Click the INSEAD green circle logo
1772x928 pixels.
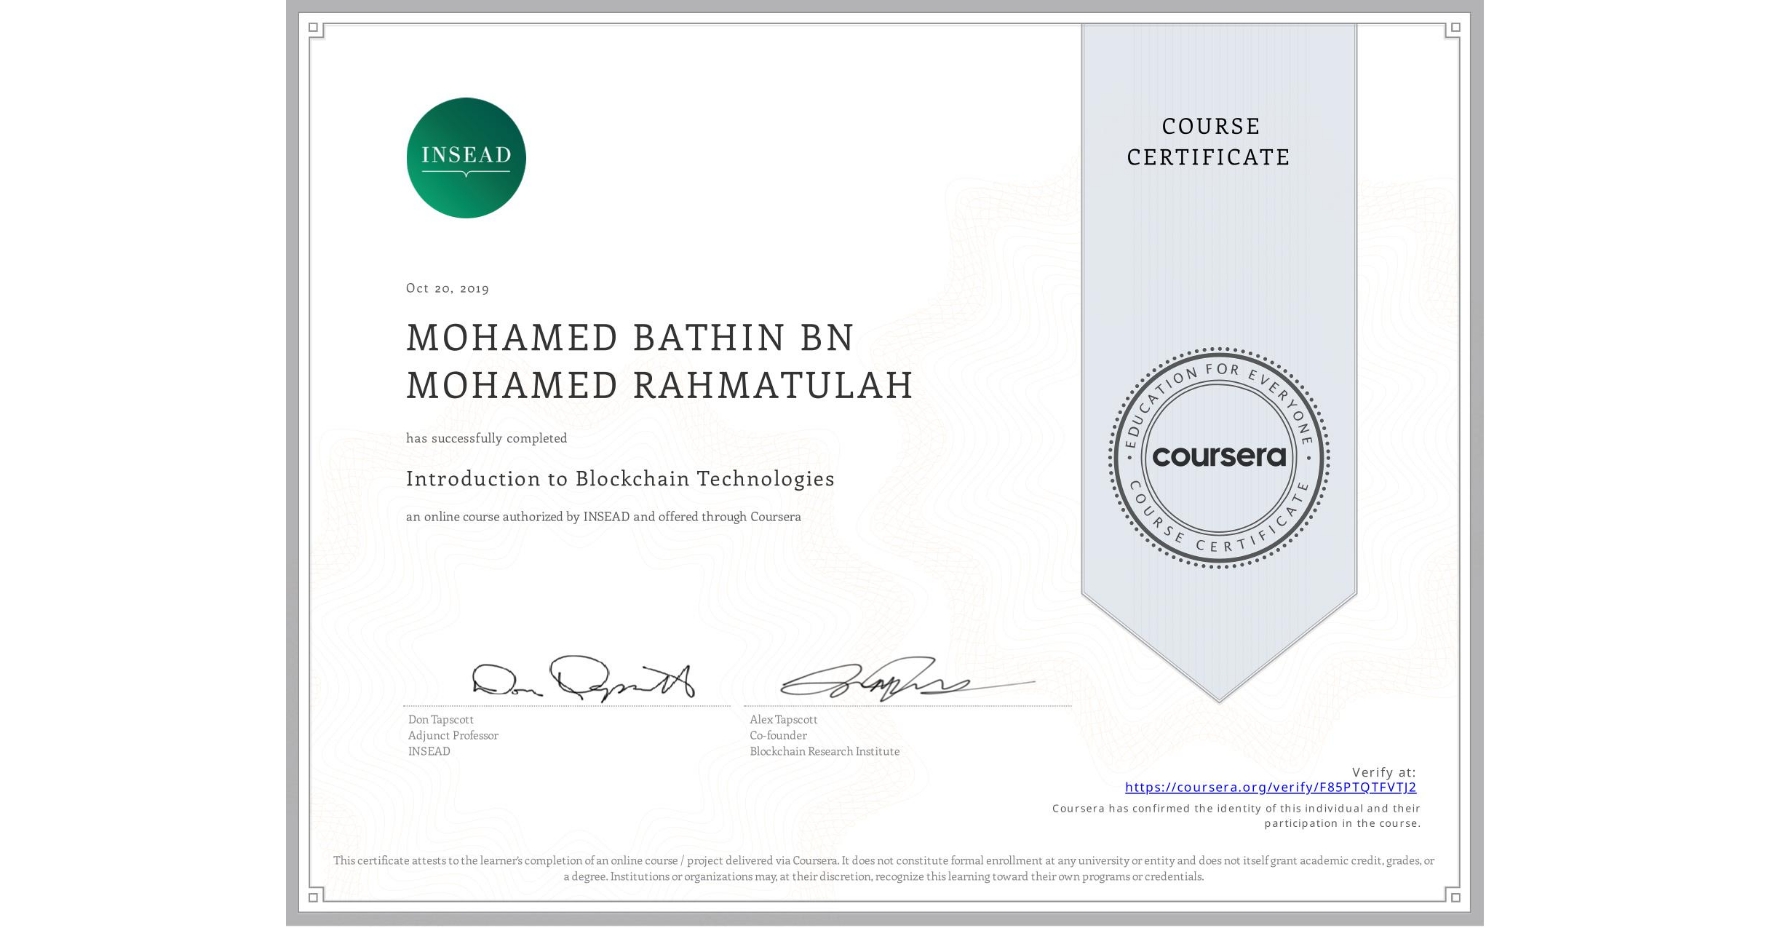coord(466,157)
